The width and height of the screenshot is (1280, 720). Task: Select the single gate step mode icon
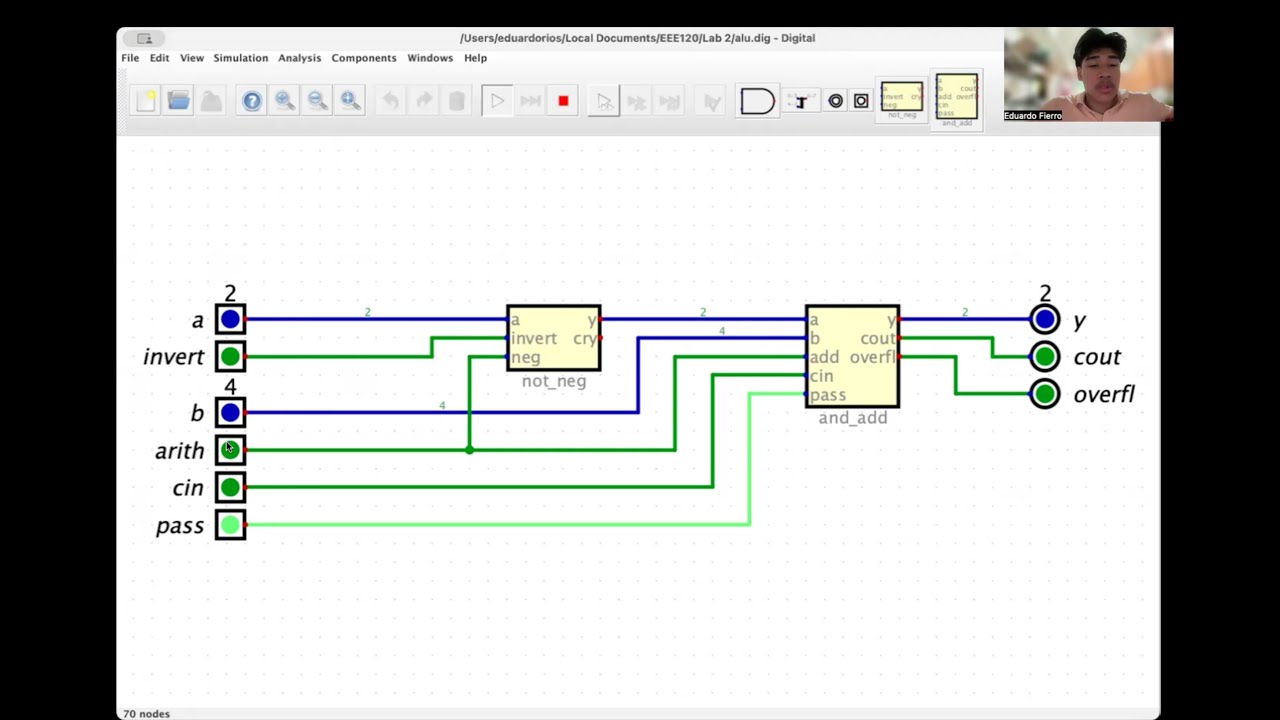pyautogui.click(x=604, y=101)
